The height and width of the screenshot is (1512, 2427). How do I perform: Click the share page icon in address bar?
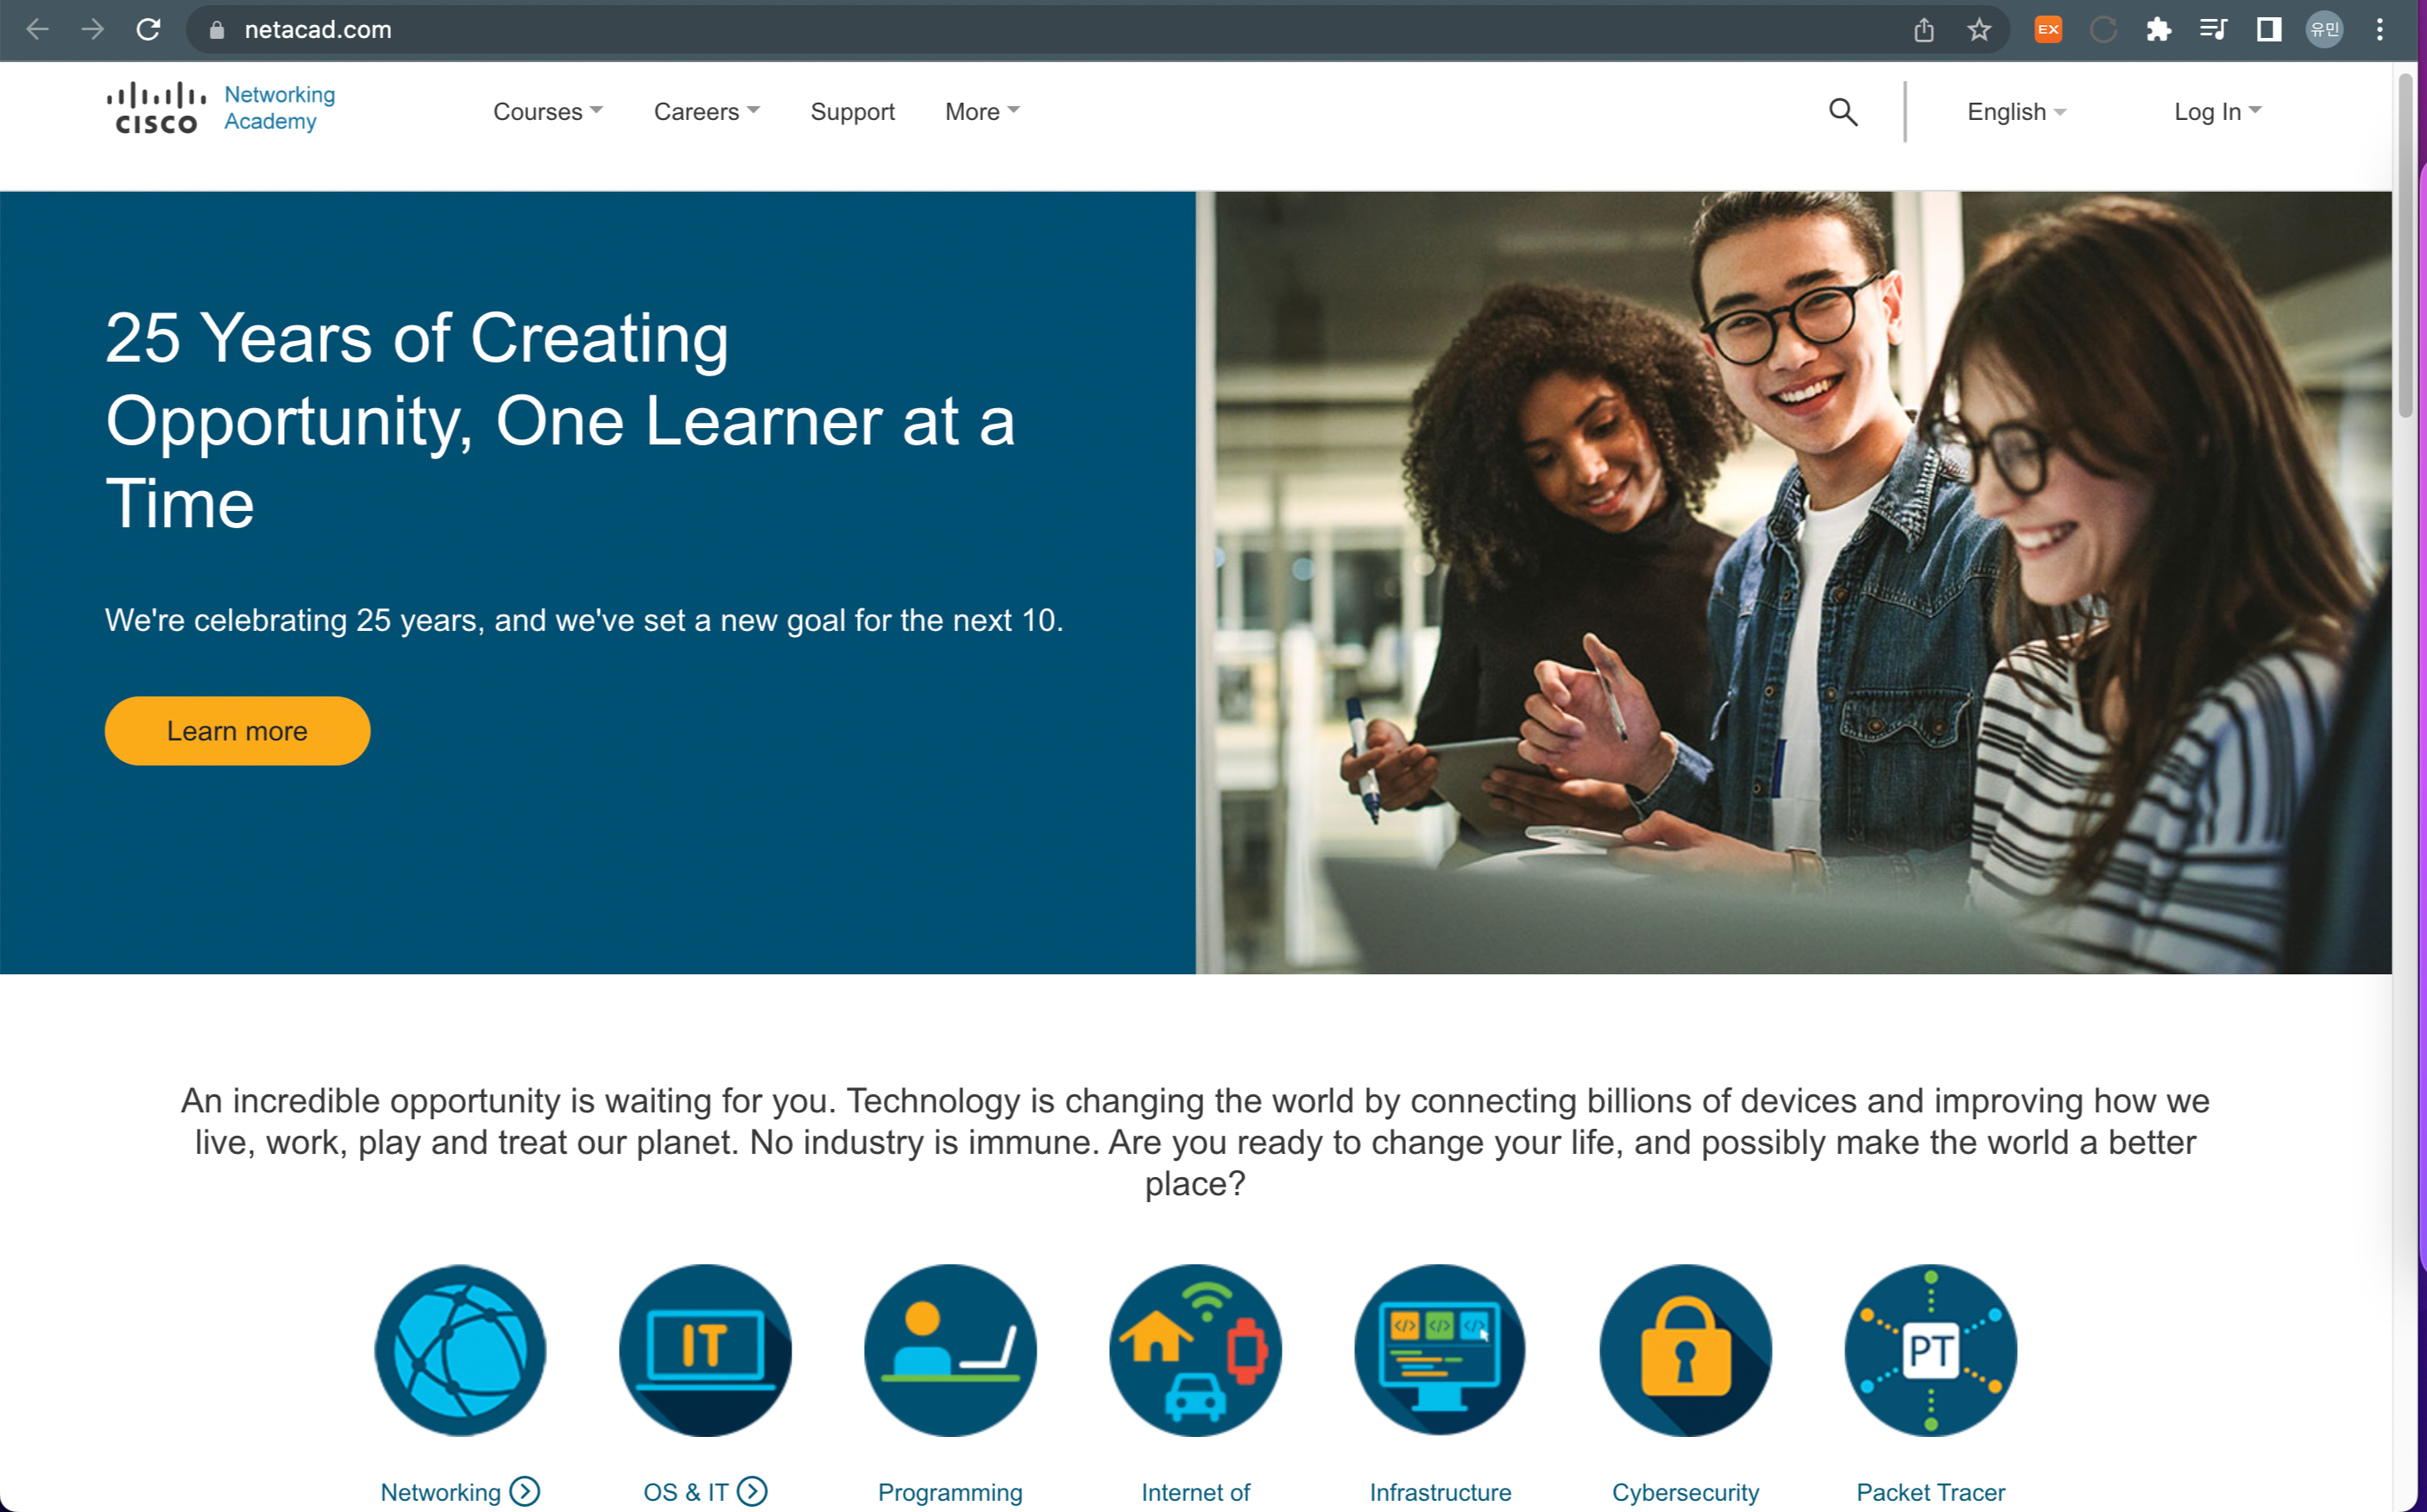point(1924,30)
